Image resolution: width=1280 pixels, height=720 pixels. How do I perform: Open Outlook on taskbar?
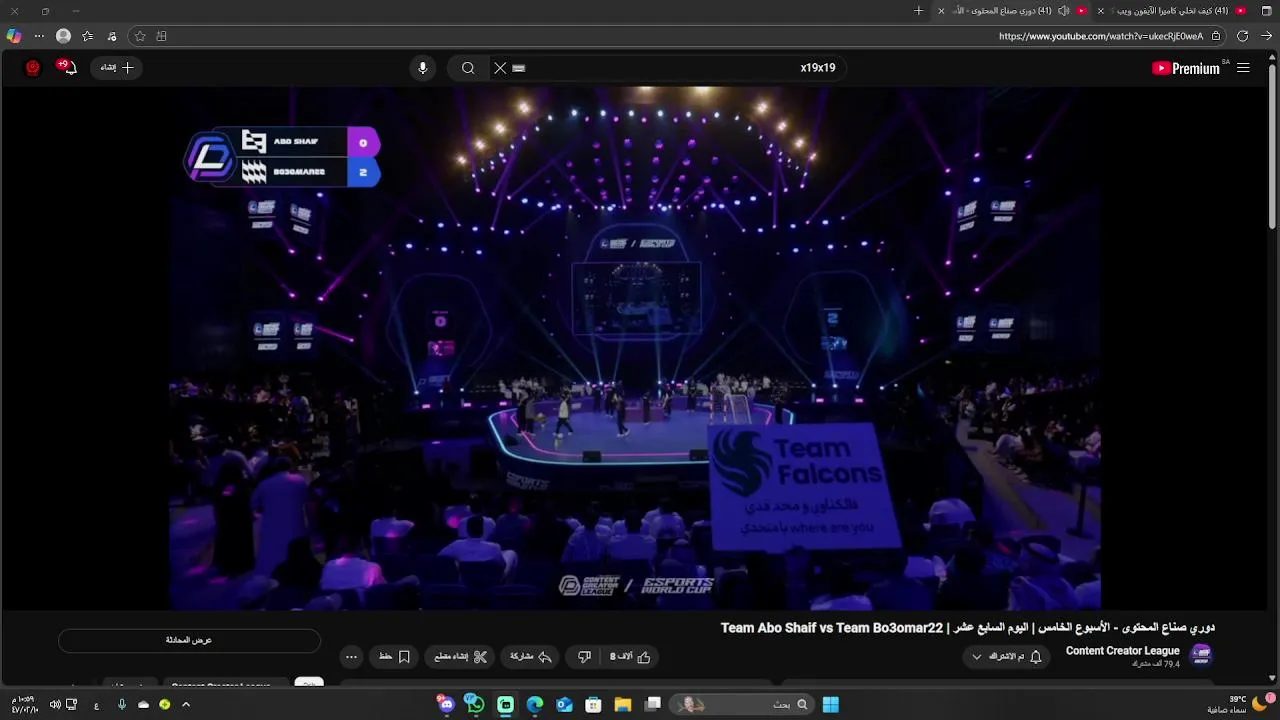click(x=564, y=705)
